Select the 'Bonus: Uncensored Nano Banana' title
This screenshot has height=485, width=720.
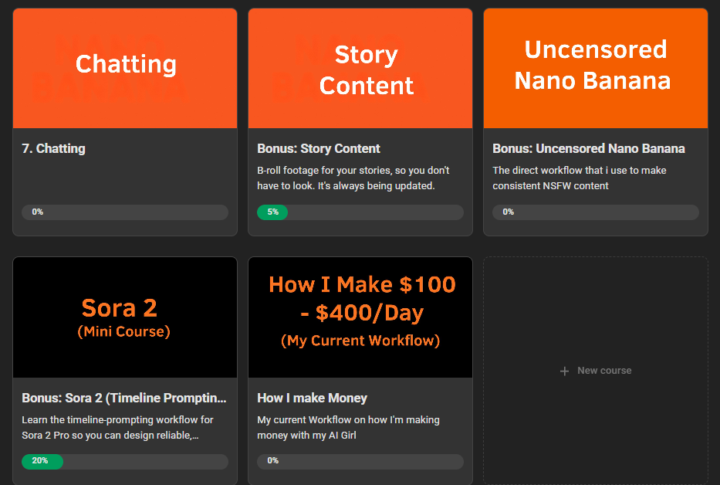(588, 149)
